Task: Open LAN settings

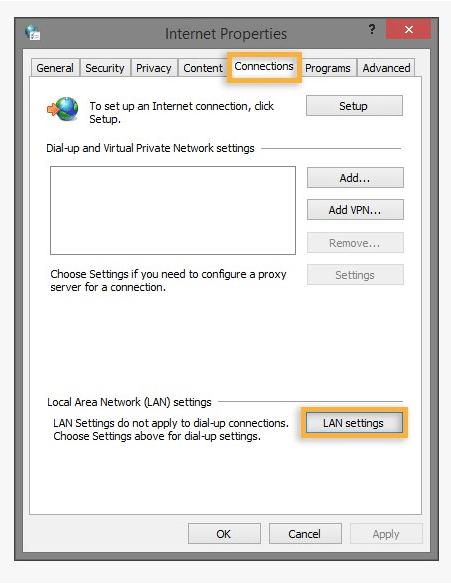Action: (354, 423)
